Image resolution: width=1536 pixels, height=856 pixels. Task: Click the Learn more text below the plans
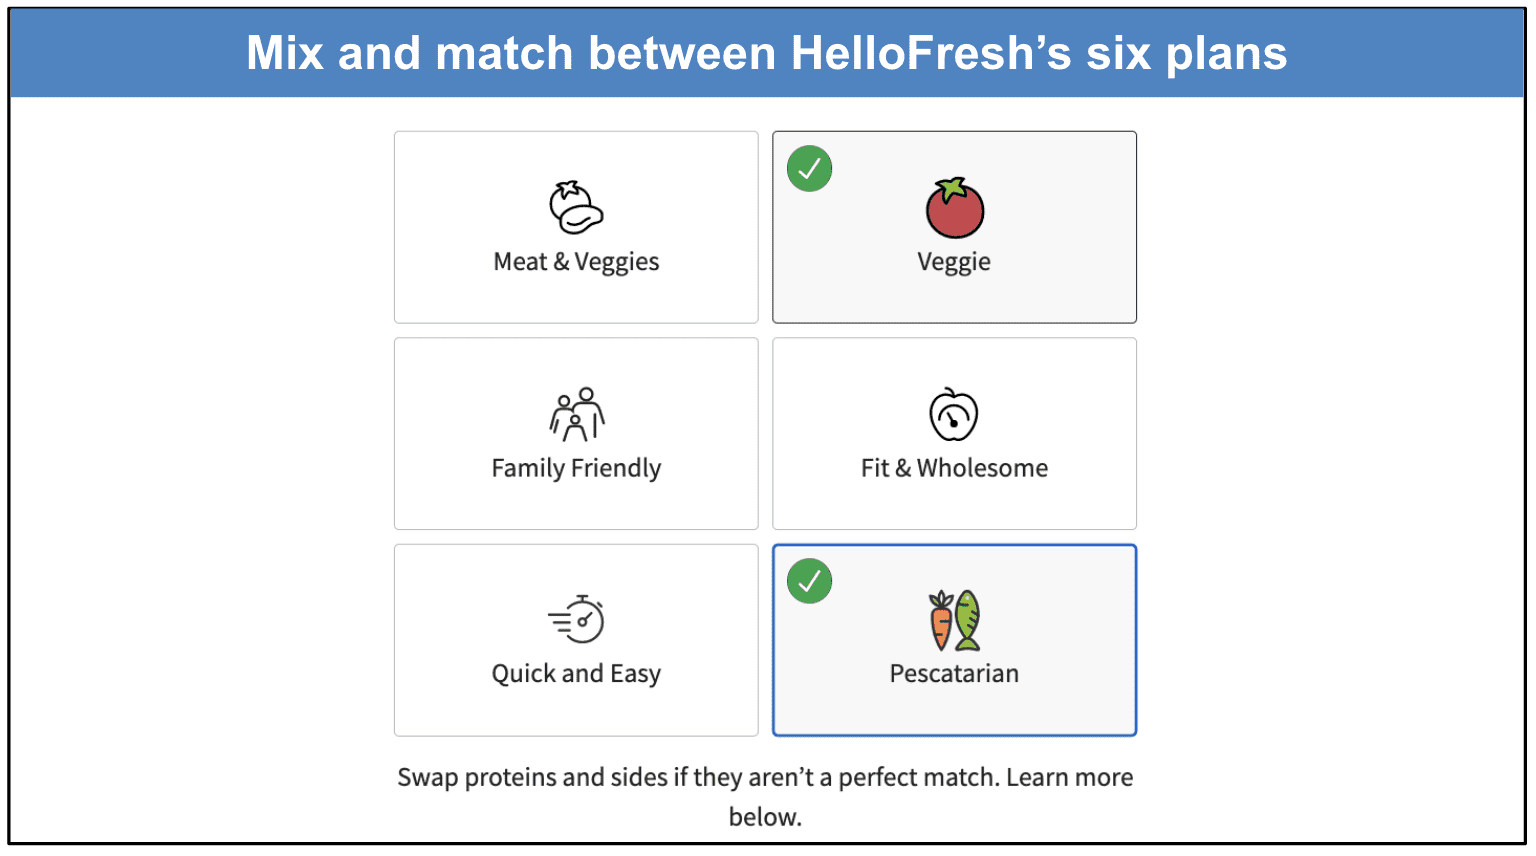click(1070, 776)
